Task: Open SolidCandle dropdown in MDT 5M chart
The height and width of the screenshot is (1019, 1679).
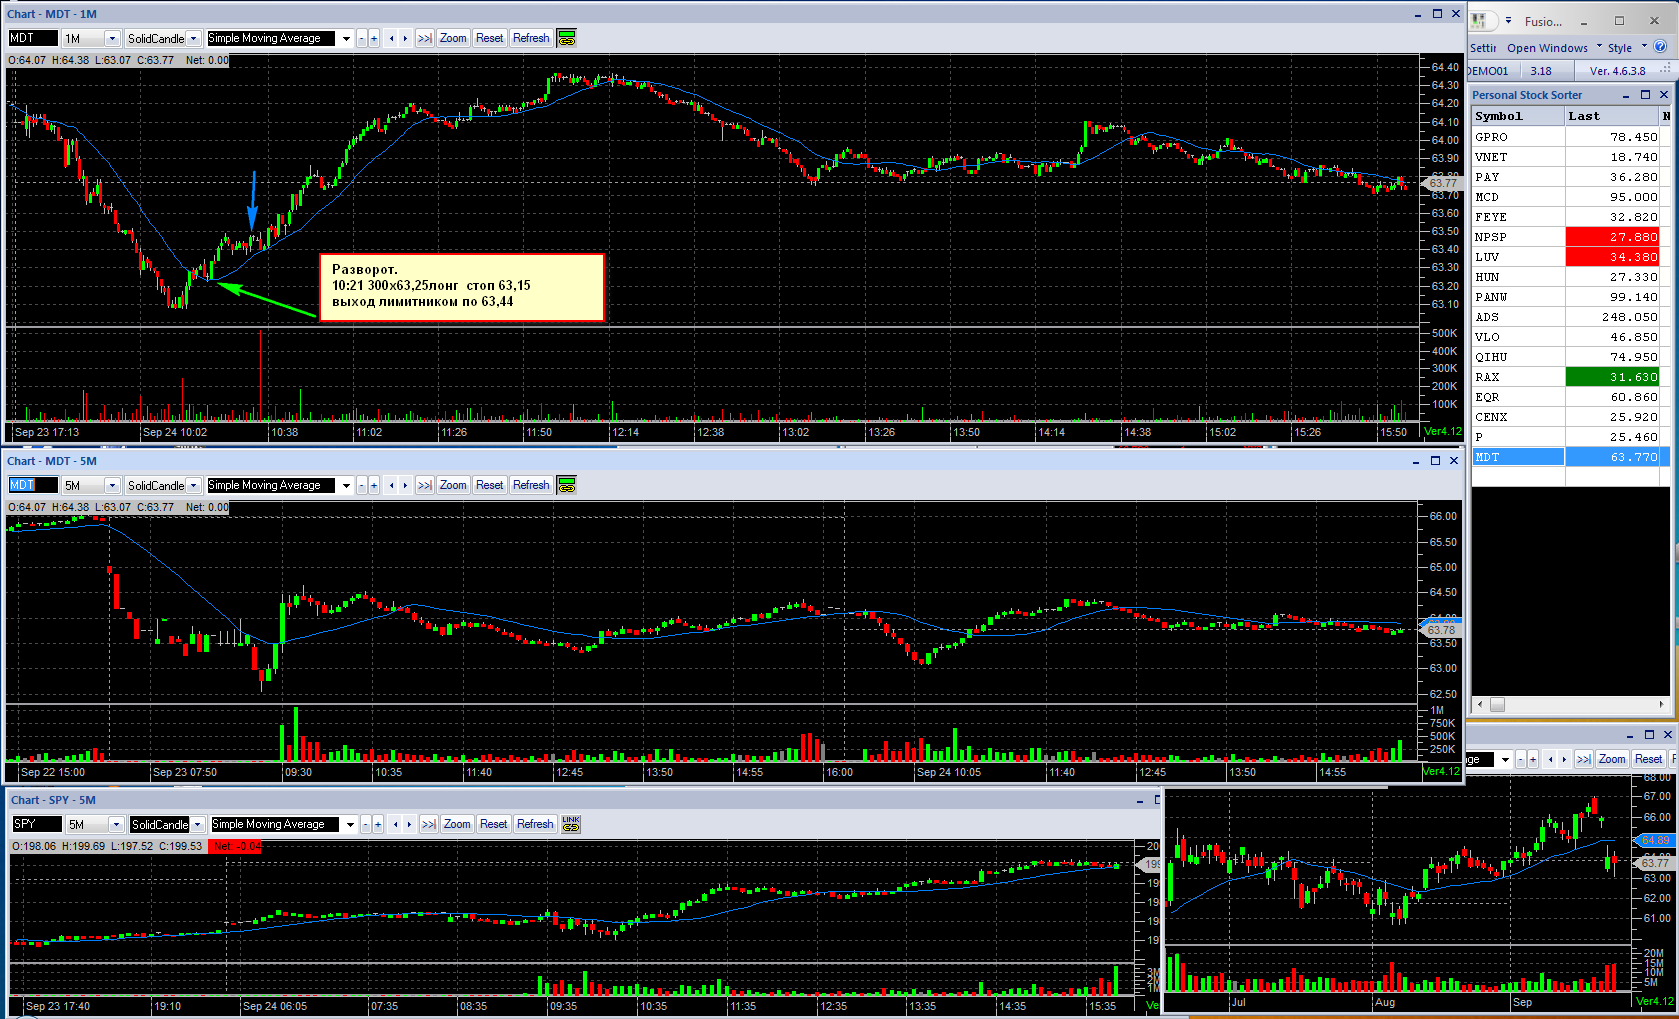Action: (194, 485)
